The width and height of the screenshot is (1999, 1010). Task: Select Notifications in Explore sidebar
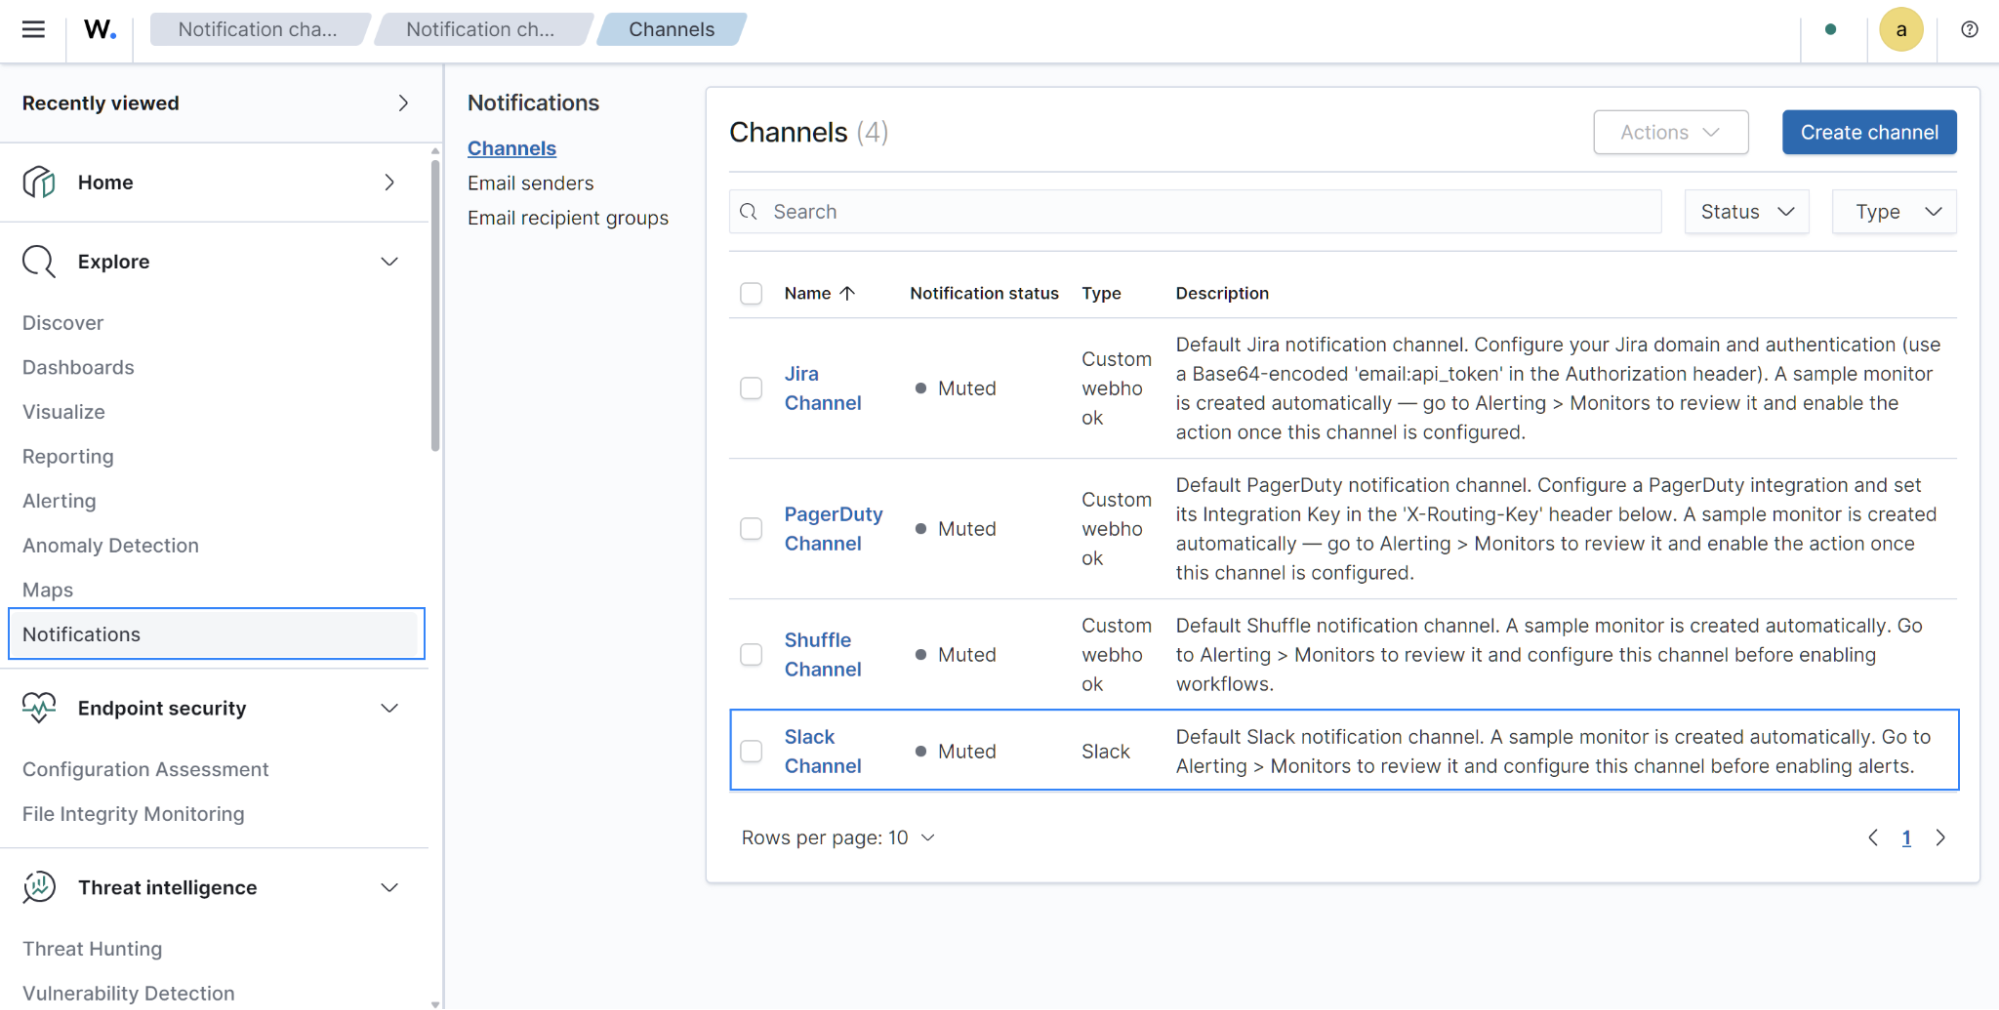click(x=217, y=634)
